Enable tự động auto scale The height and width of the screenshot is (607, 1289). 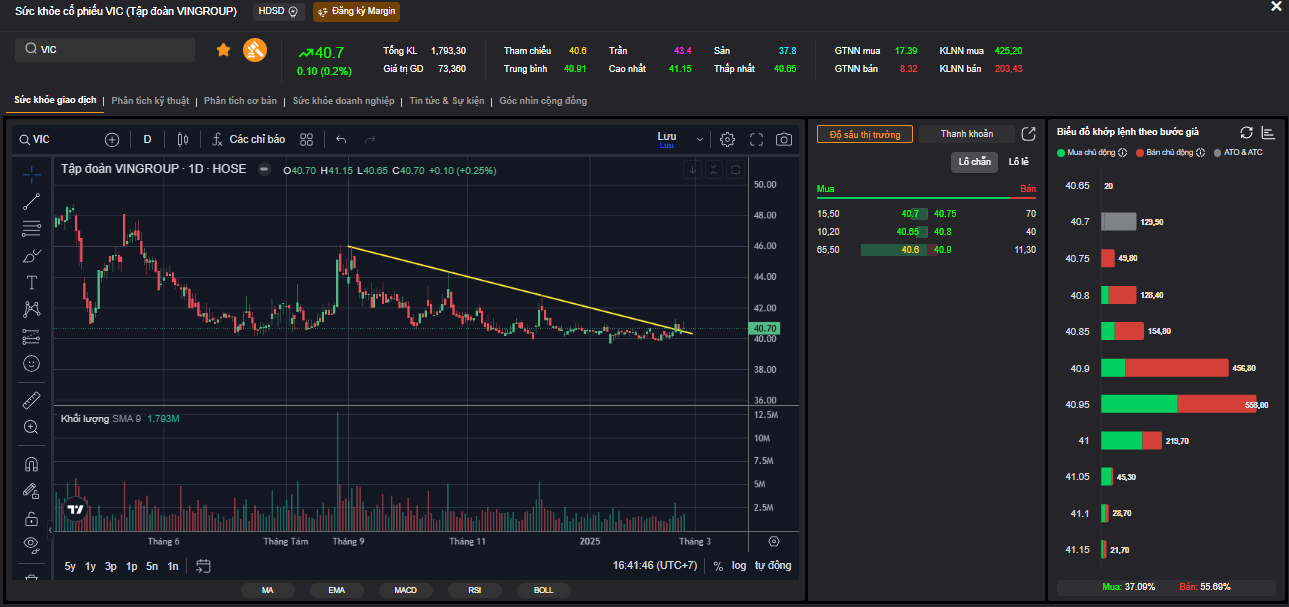point(773,566)
